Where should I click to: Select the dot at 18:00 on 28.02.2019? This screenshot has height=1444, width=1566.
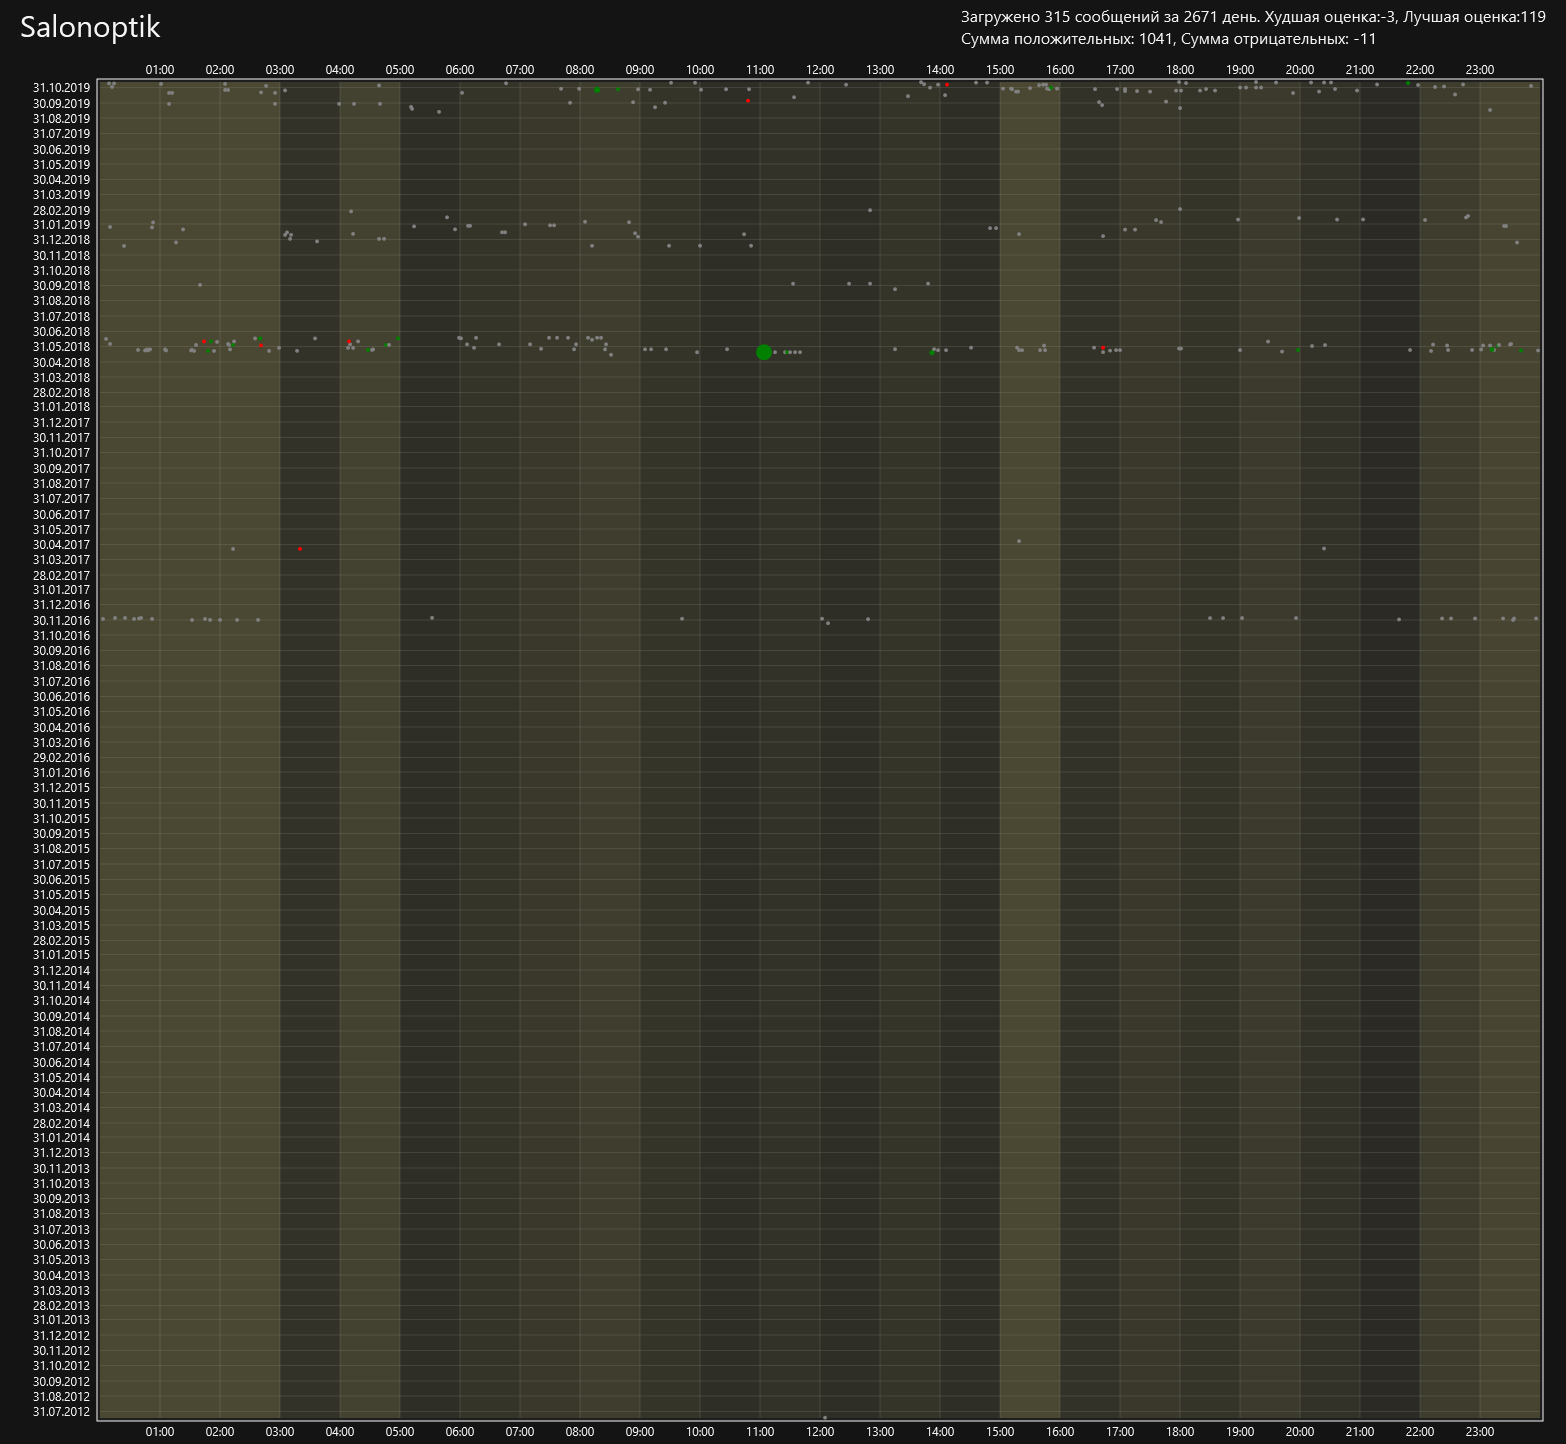point(1180,209)
